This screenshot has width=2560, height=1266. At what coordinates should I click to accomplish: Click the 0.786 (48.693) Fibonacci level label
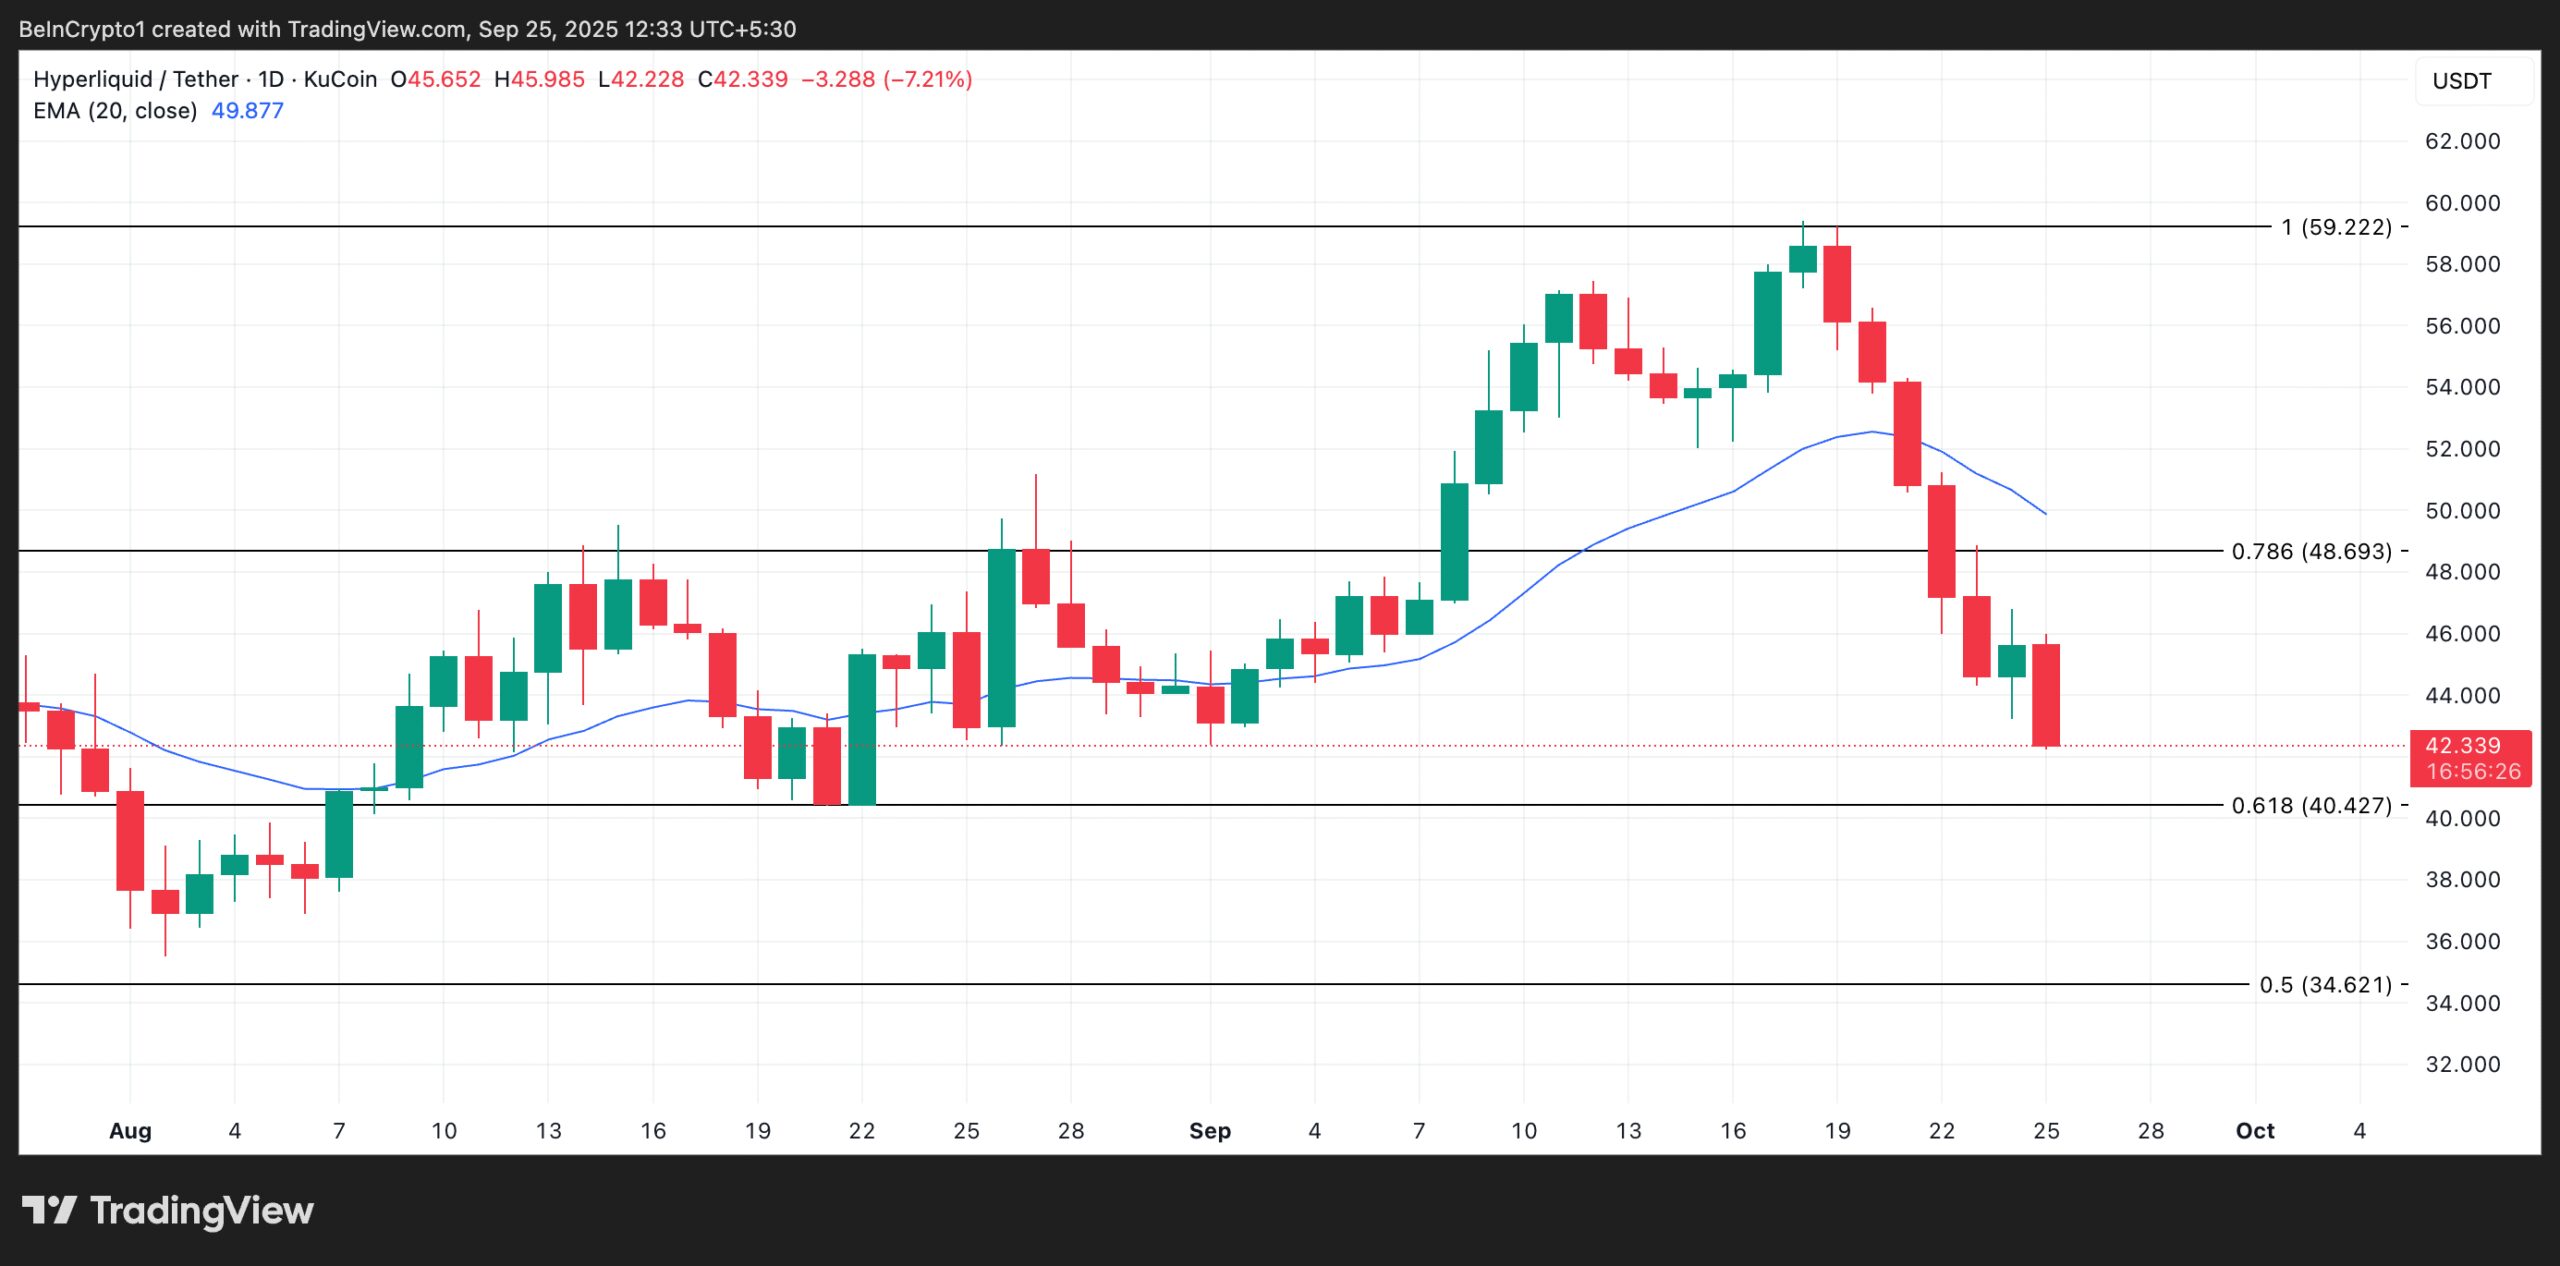(x=2311, y=551)
